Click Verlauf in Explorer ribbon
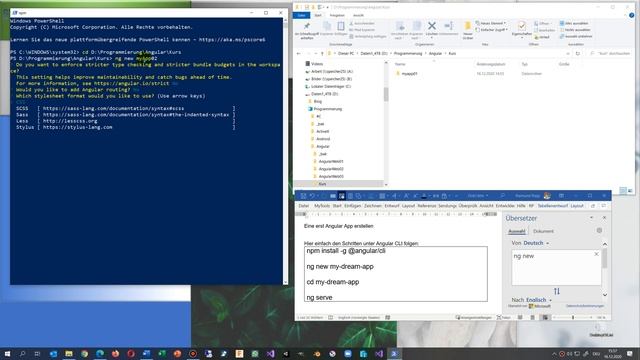The image size is (640, 360). tap(542, 37)
